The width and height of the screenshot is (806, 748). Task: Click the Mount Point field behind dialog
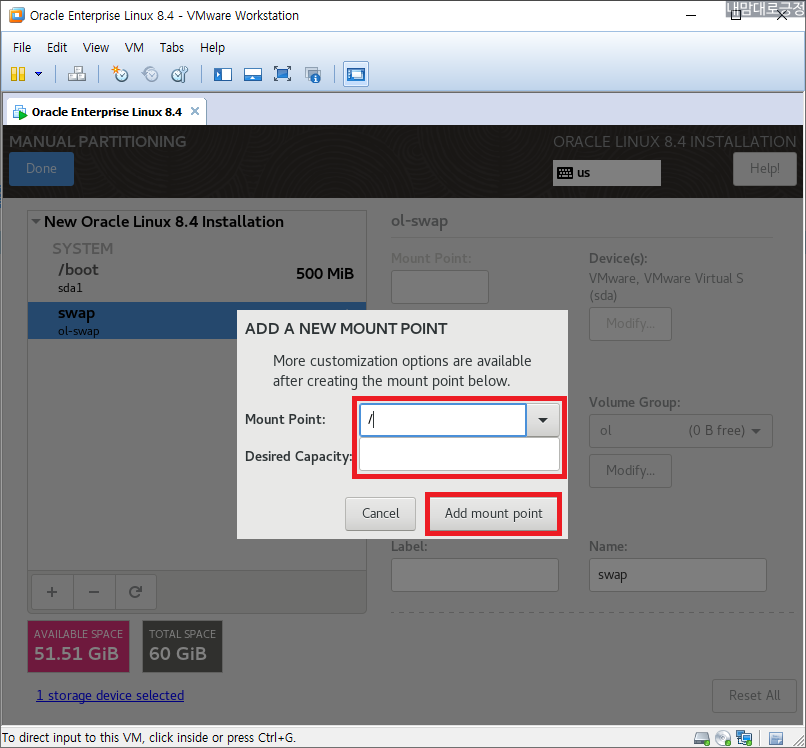pyautogui.click(x=439, y=287)
